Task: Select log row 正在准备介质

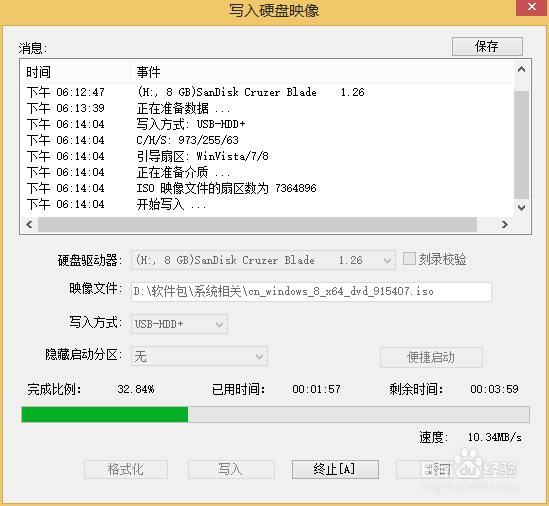Action: [267, 172]
